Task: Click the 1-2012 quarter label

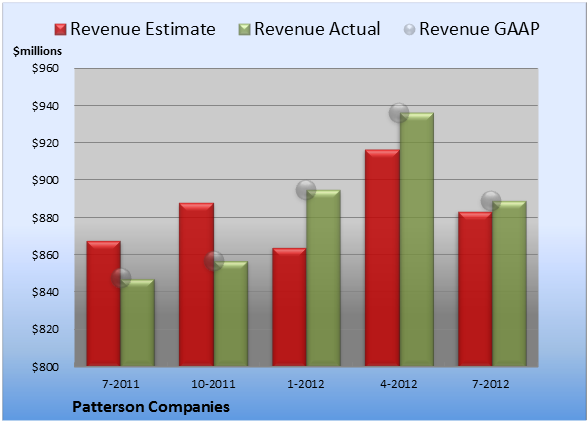Action: 306,384
